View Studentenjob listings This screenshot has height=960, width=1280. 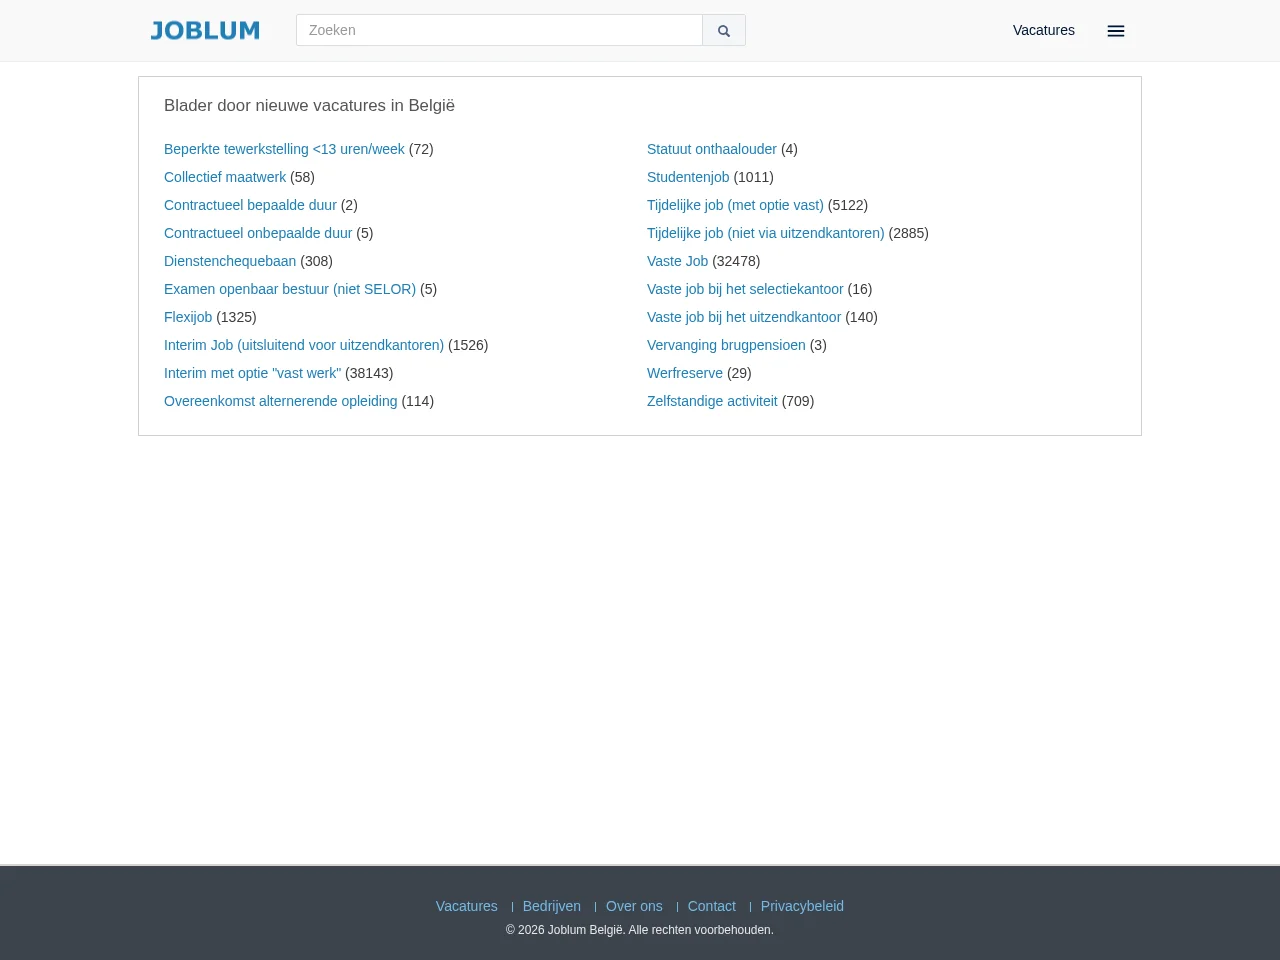pyautogui.click(x=688, y=177)
